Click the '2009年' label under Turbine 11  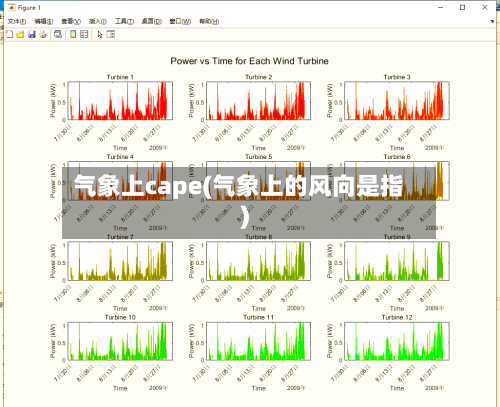click(x=296, y=388)
